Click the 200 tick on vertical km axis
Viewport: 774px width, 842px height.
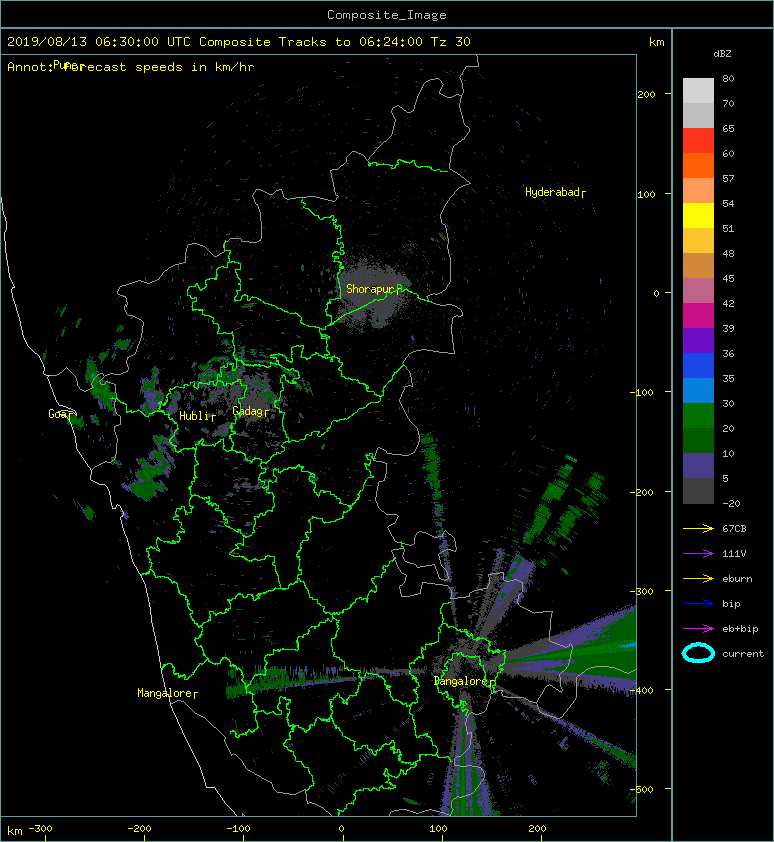coord(646,95)
